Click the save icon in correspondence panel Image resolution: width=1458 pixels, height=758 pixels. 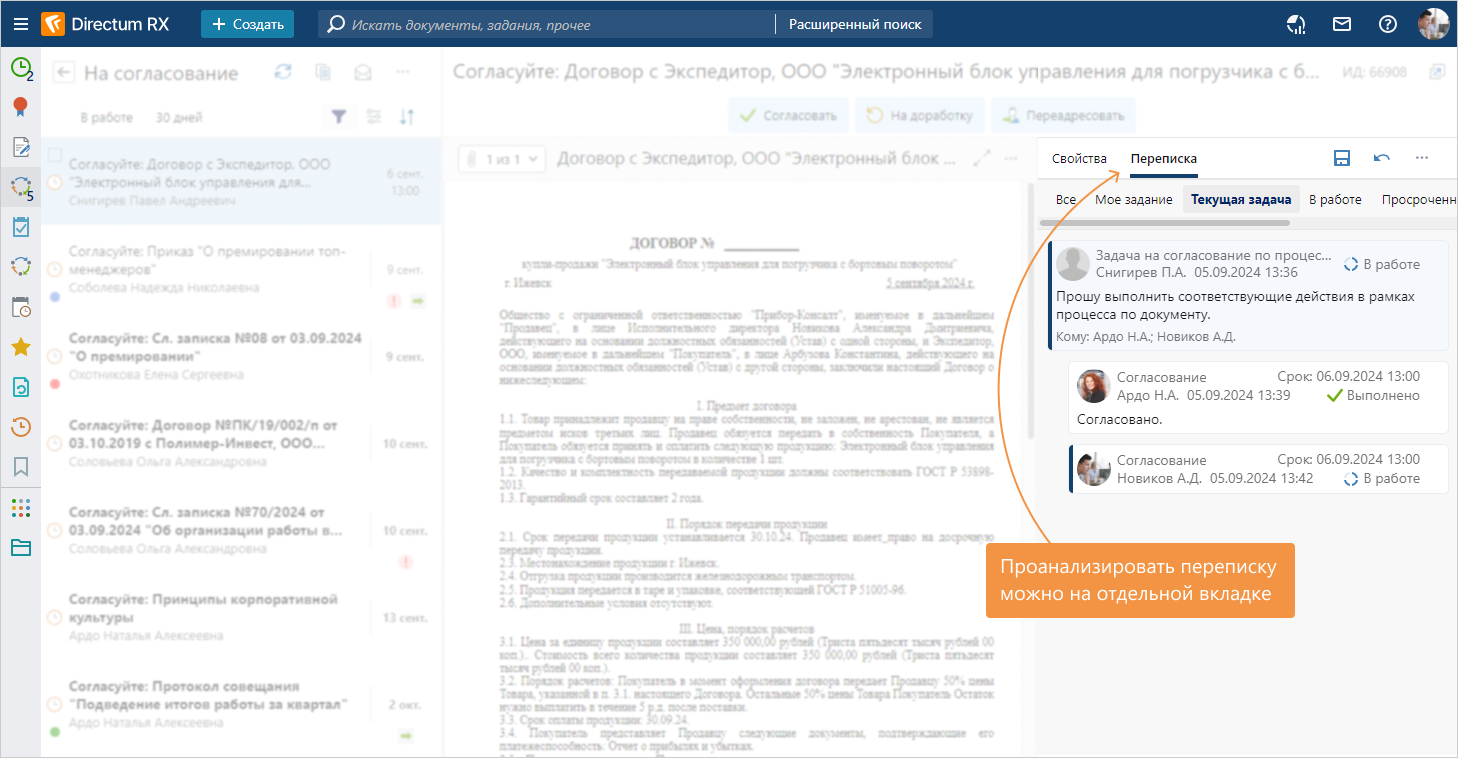[x=1342, y=158]
